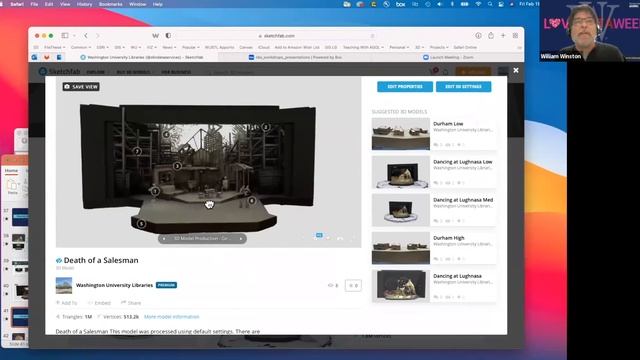This screenshot has width=640, height=360.
Task: Go forward in Safari
Action: (97, 36)
